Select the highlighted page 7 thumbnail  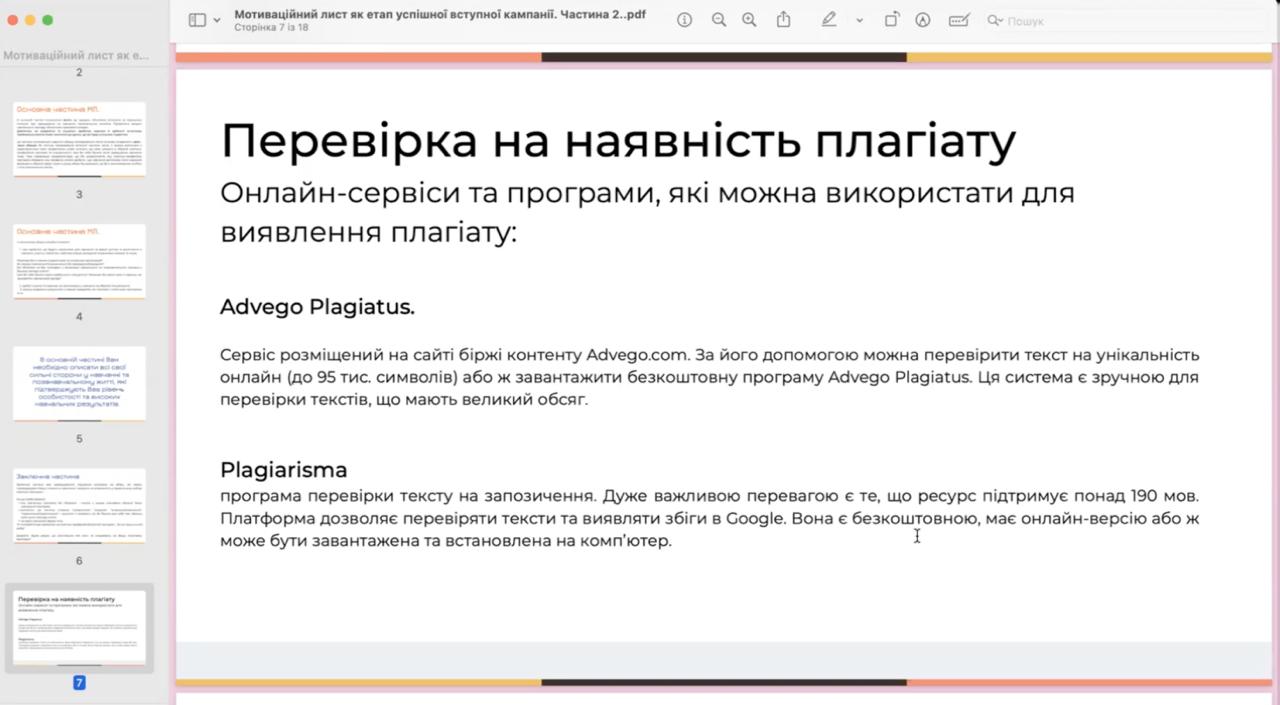(79, 628)
